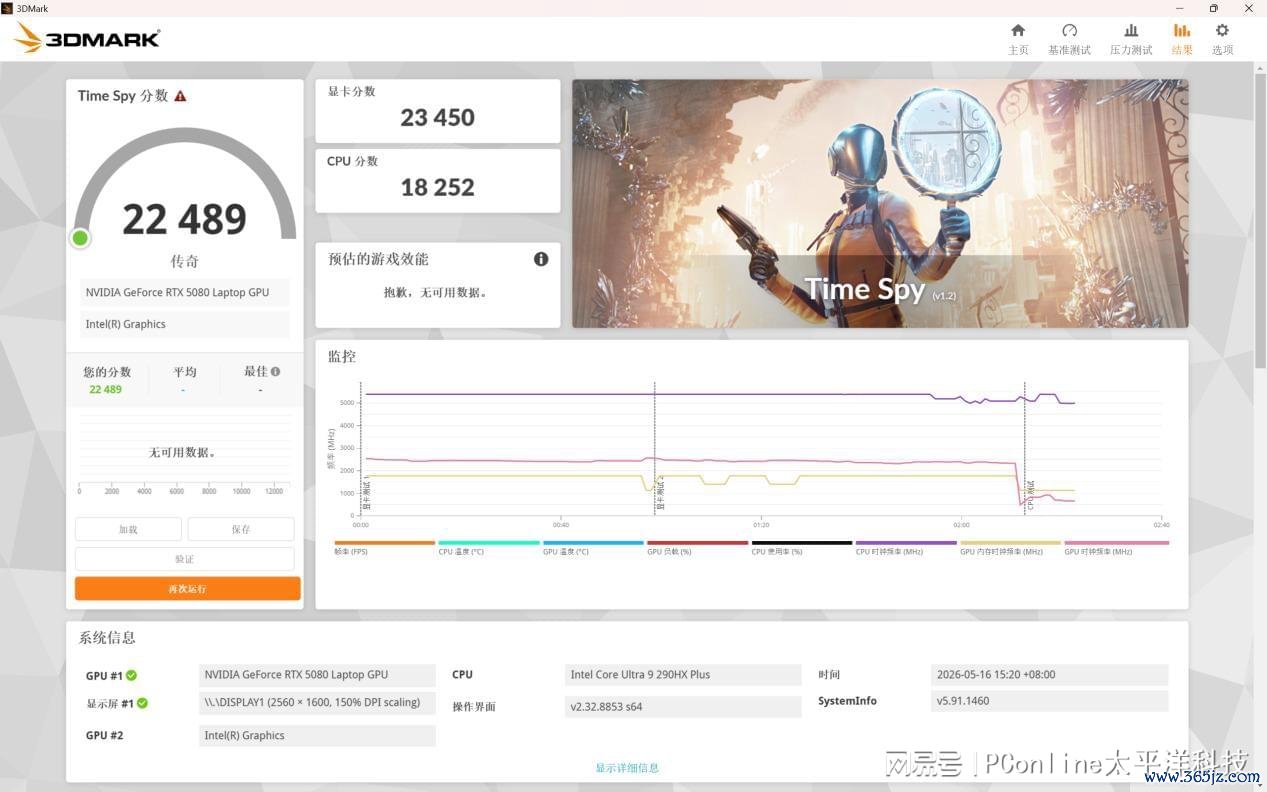Screen dimensions: 1267x792
Task: Click warning triangle next to Time Spy 分数
Action: [x=180, y=96]
